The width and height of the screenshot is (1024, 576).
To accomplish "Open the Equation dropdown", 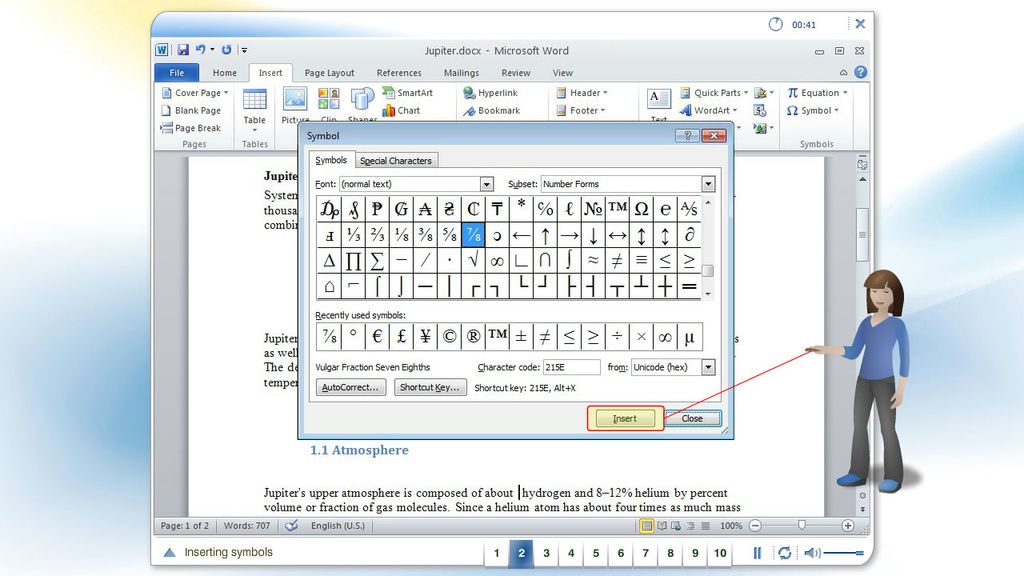I will coord(817,93).
